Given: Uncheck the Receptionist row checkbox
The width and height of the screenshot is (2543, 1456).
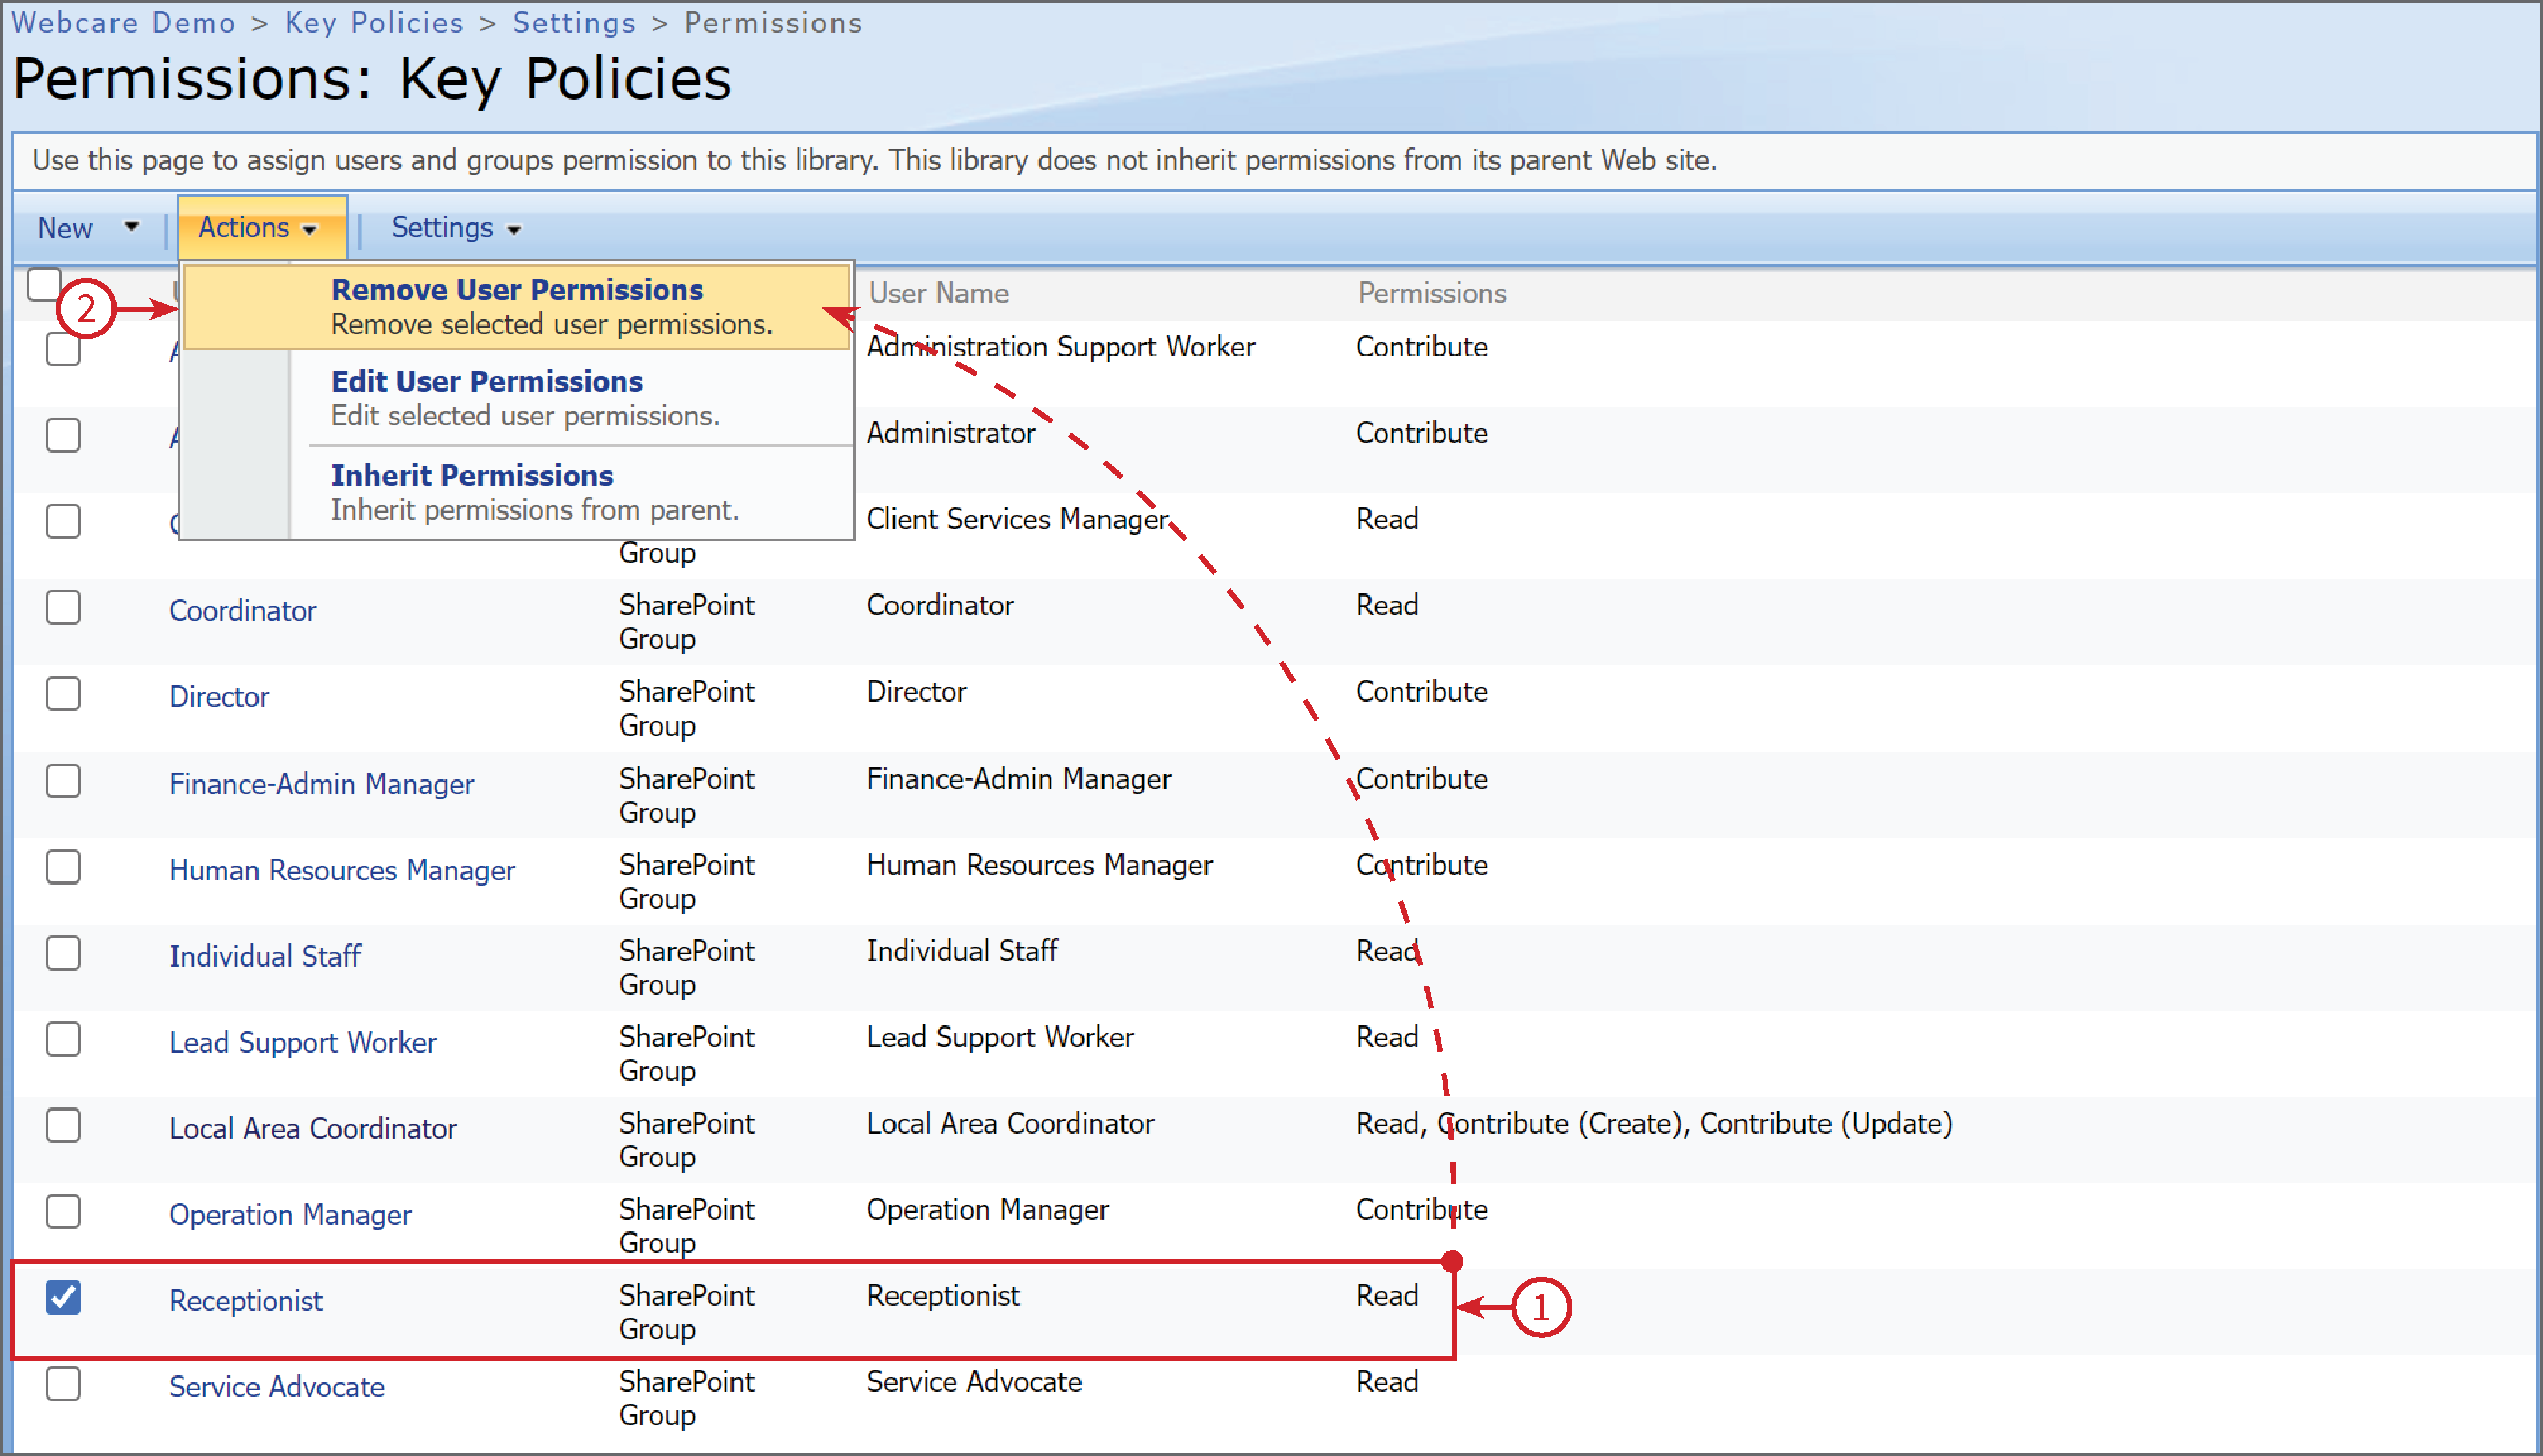Looking at the screenshot, I should coord(63,1297).
